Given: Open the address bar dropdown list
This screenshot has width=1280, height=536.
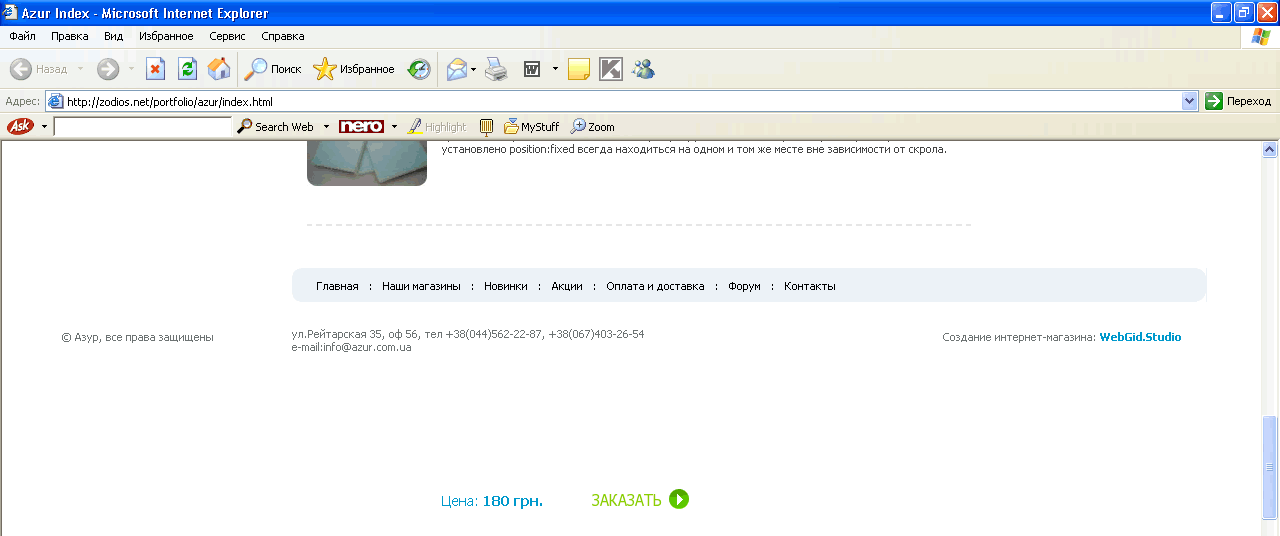Looking at the screenshot, I should pyautogui.click(x=1190, y=101).
